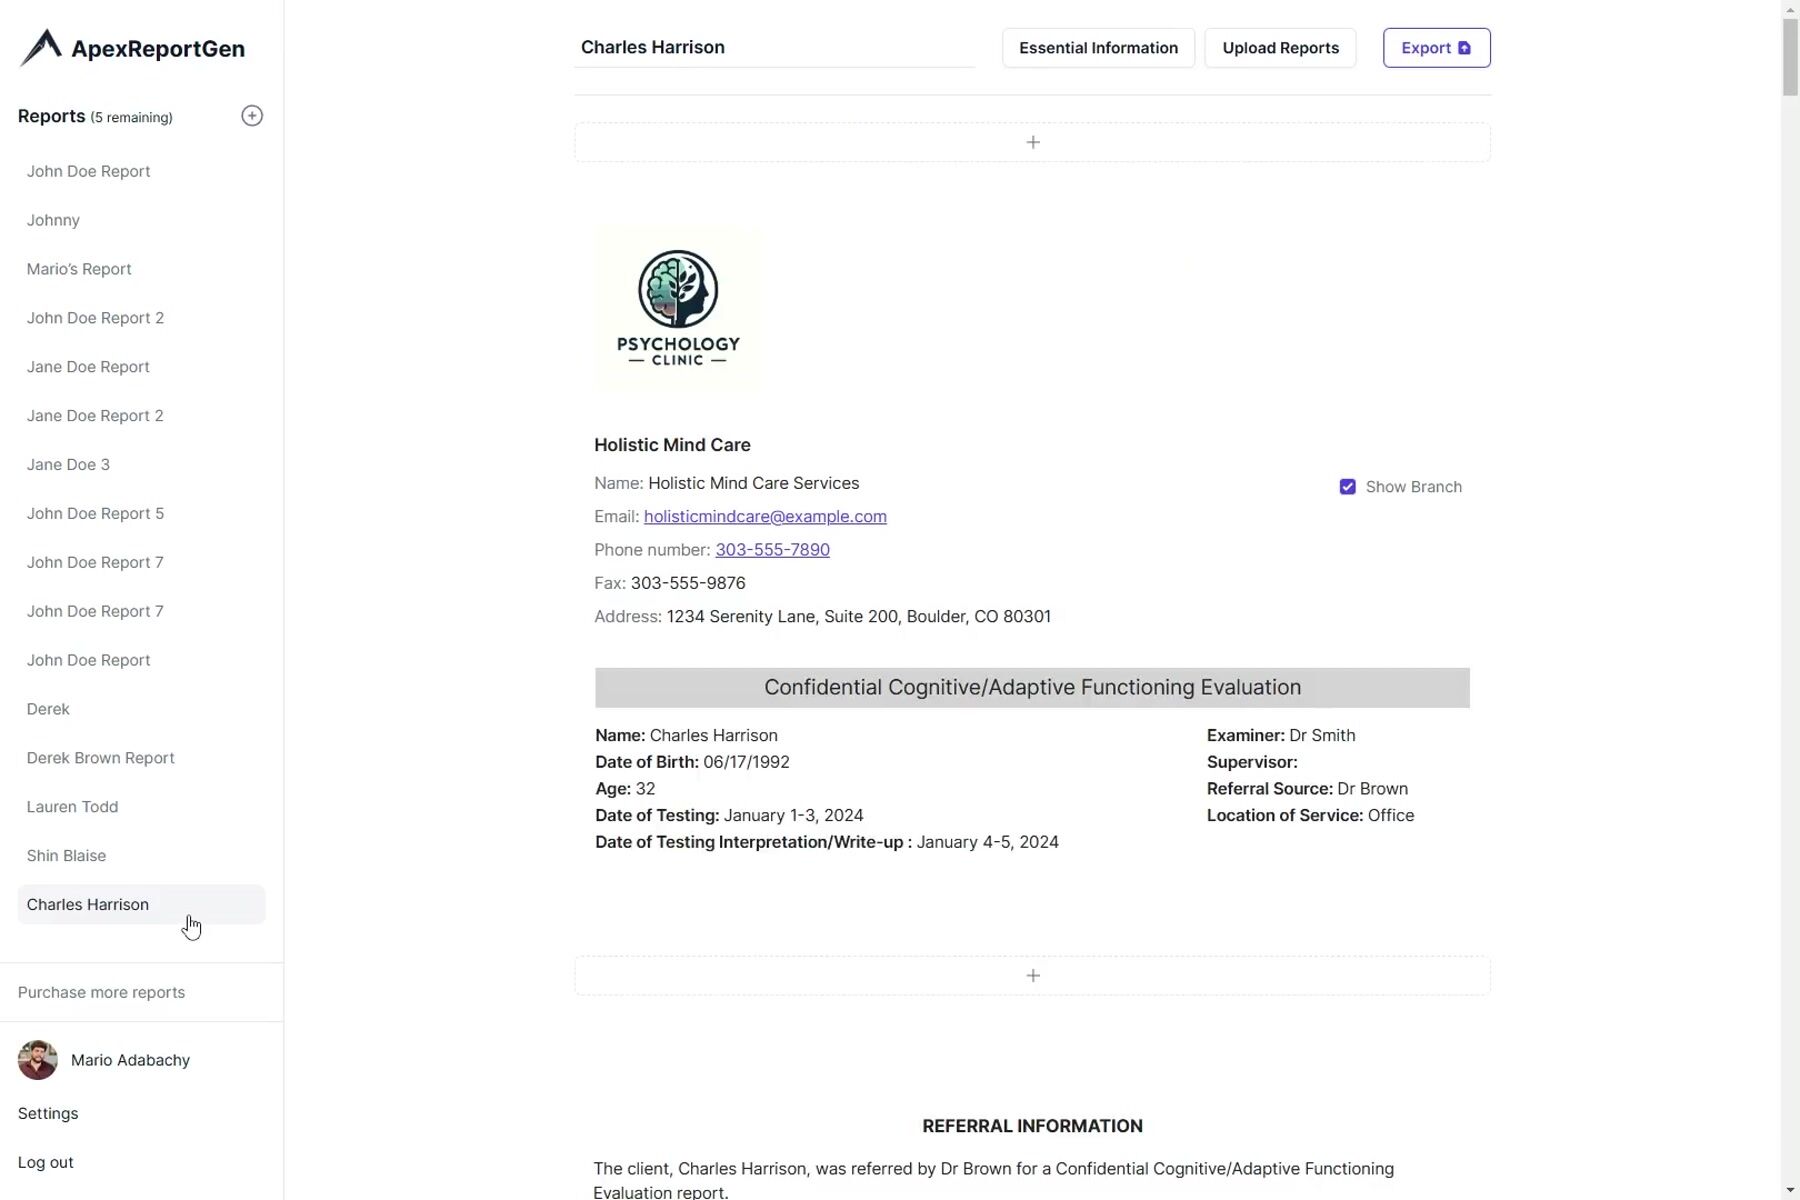Click Mario Adabachy user name

pyautogui.click(x=130, y=1060)
